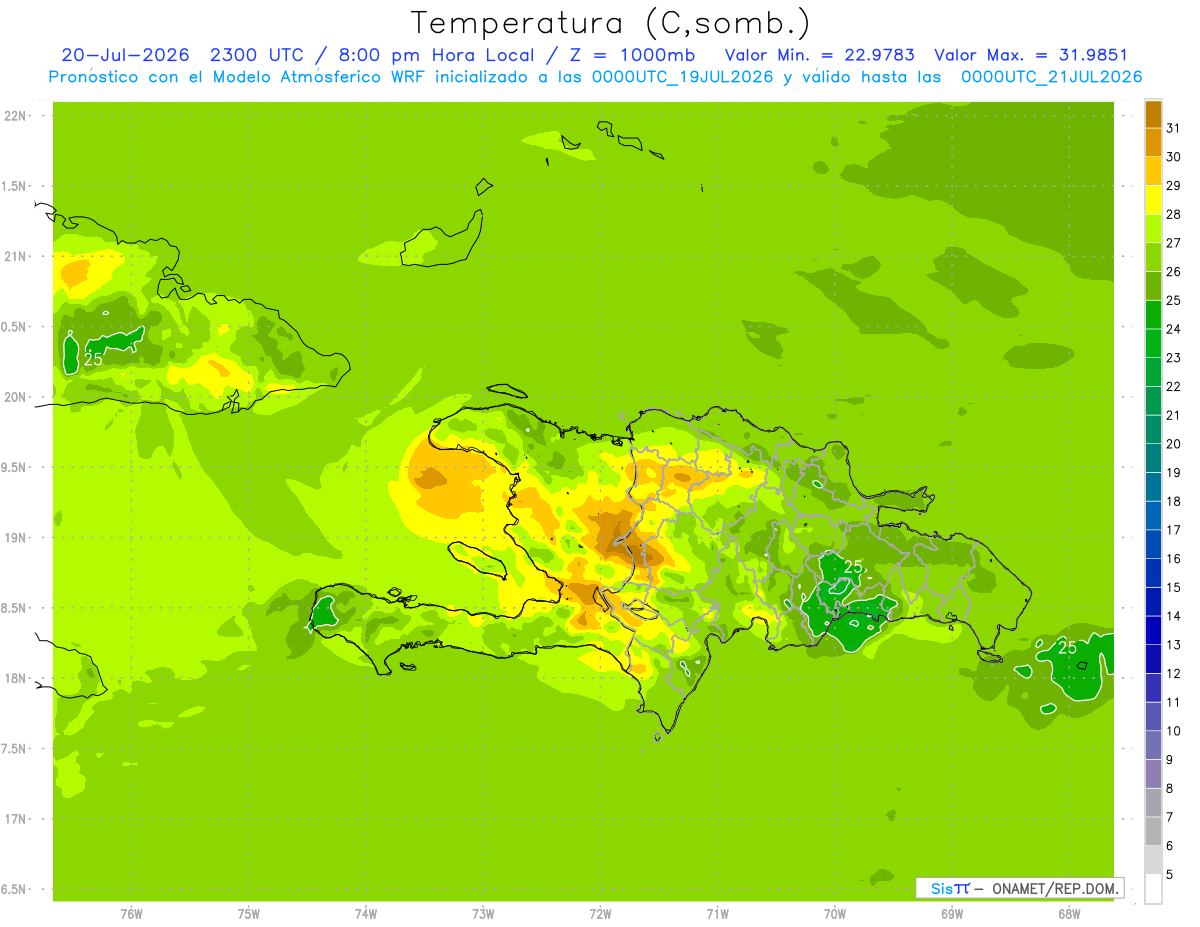Screen dimensions: 1200x927
Task: Select the '20-Jul-2026' date text
Action: point(126,55)
